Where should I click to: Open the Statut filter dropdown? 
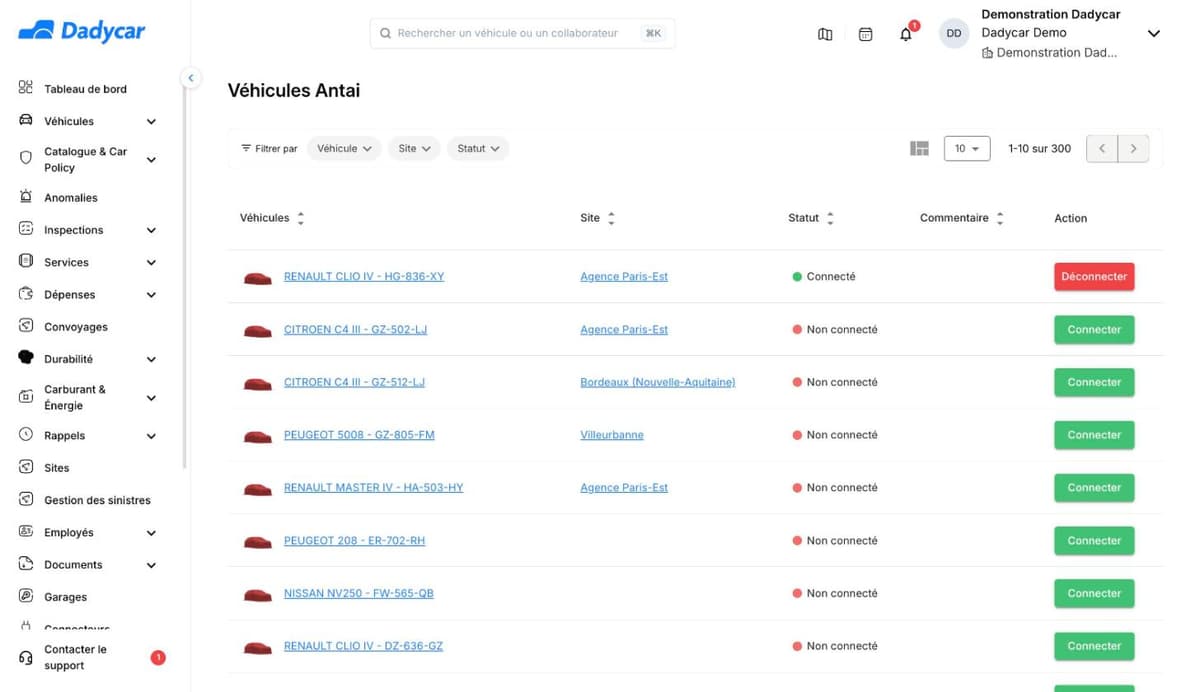coord(478,148)
